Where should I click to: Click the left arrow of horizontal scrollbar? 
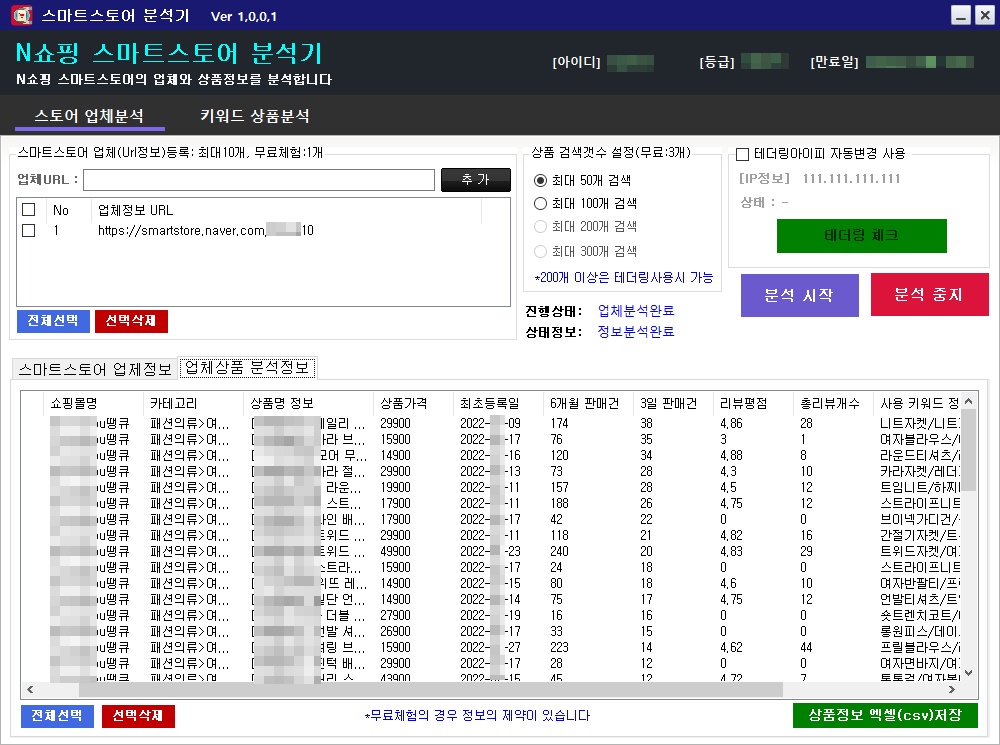click(30, 690)
